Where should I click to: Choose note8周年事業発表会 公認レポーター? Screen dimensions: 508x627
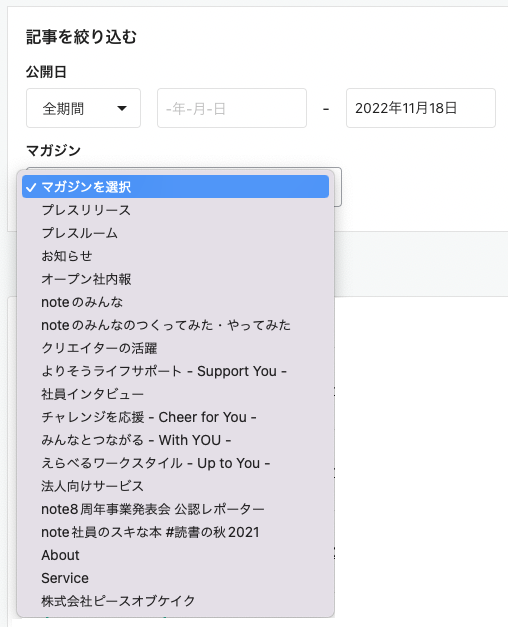[x=175, y=509]
